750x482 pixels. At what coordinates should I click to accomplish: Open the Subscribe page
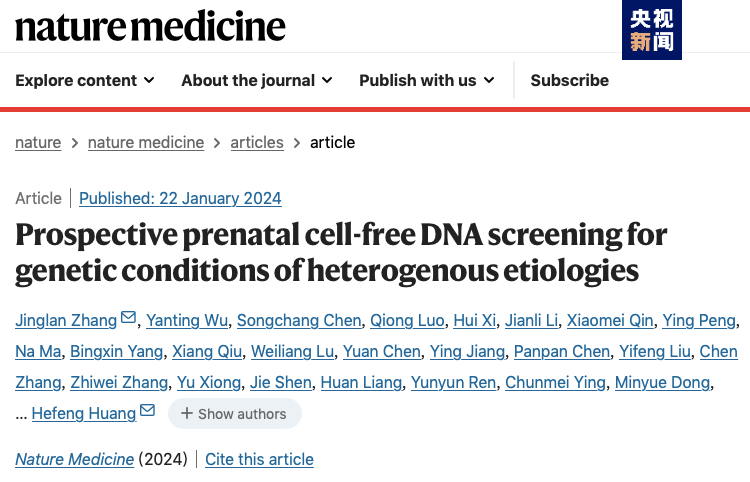pyautogui.click(x=569, y=80)
